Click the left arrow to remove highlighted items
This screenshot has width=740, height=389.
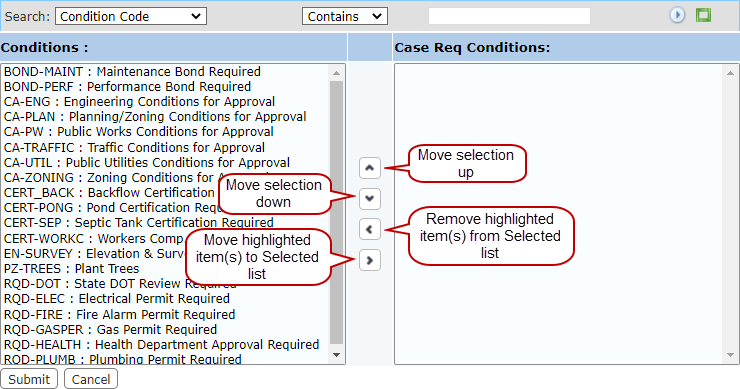(x=370, y=229)
